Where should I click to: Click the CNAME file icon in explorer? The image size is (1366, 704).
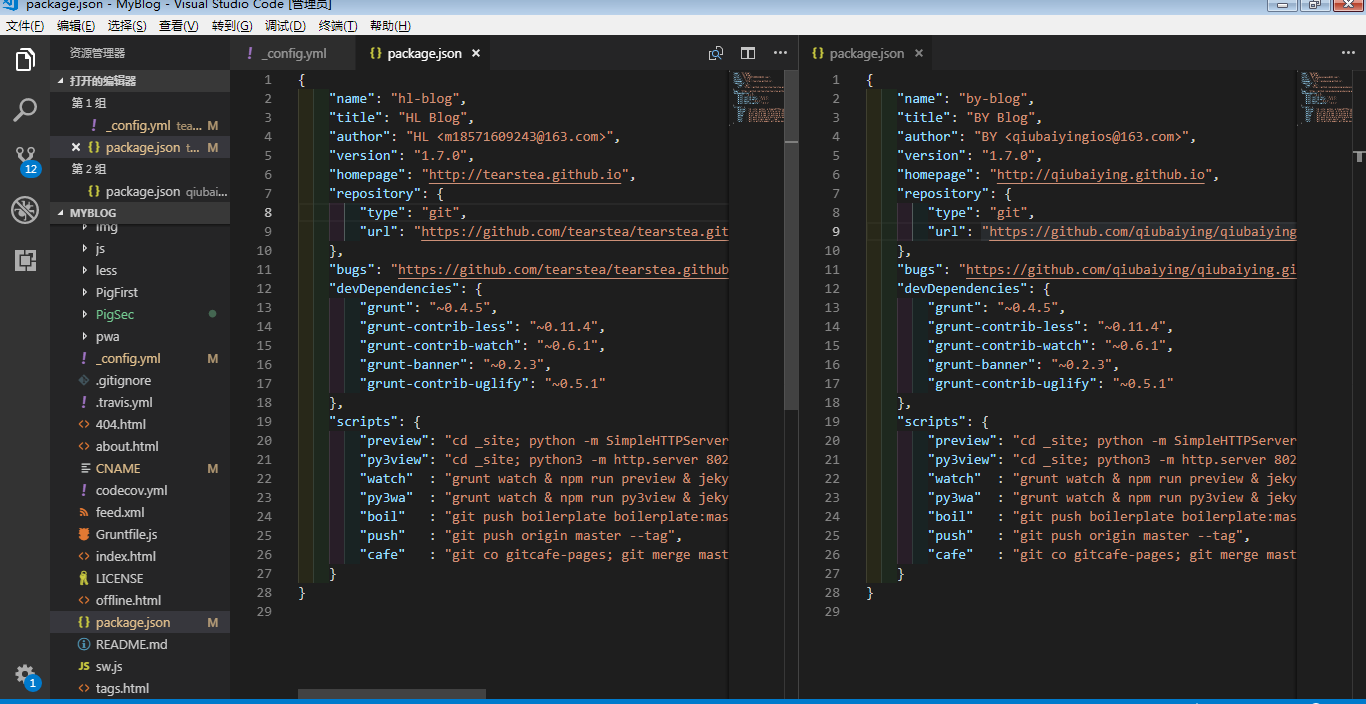pyautogui.click(x=84, y=469)
